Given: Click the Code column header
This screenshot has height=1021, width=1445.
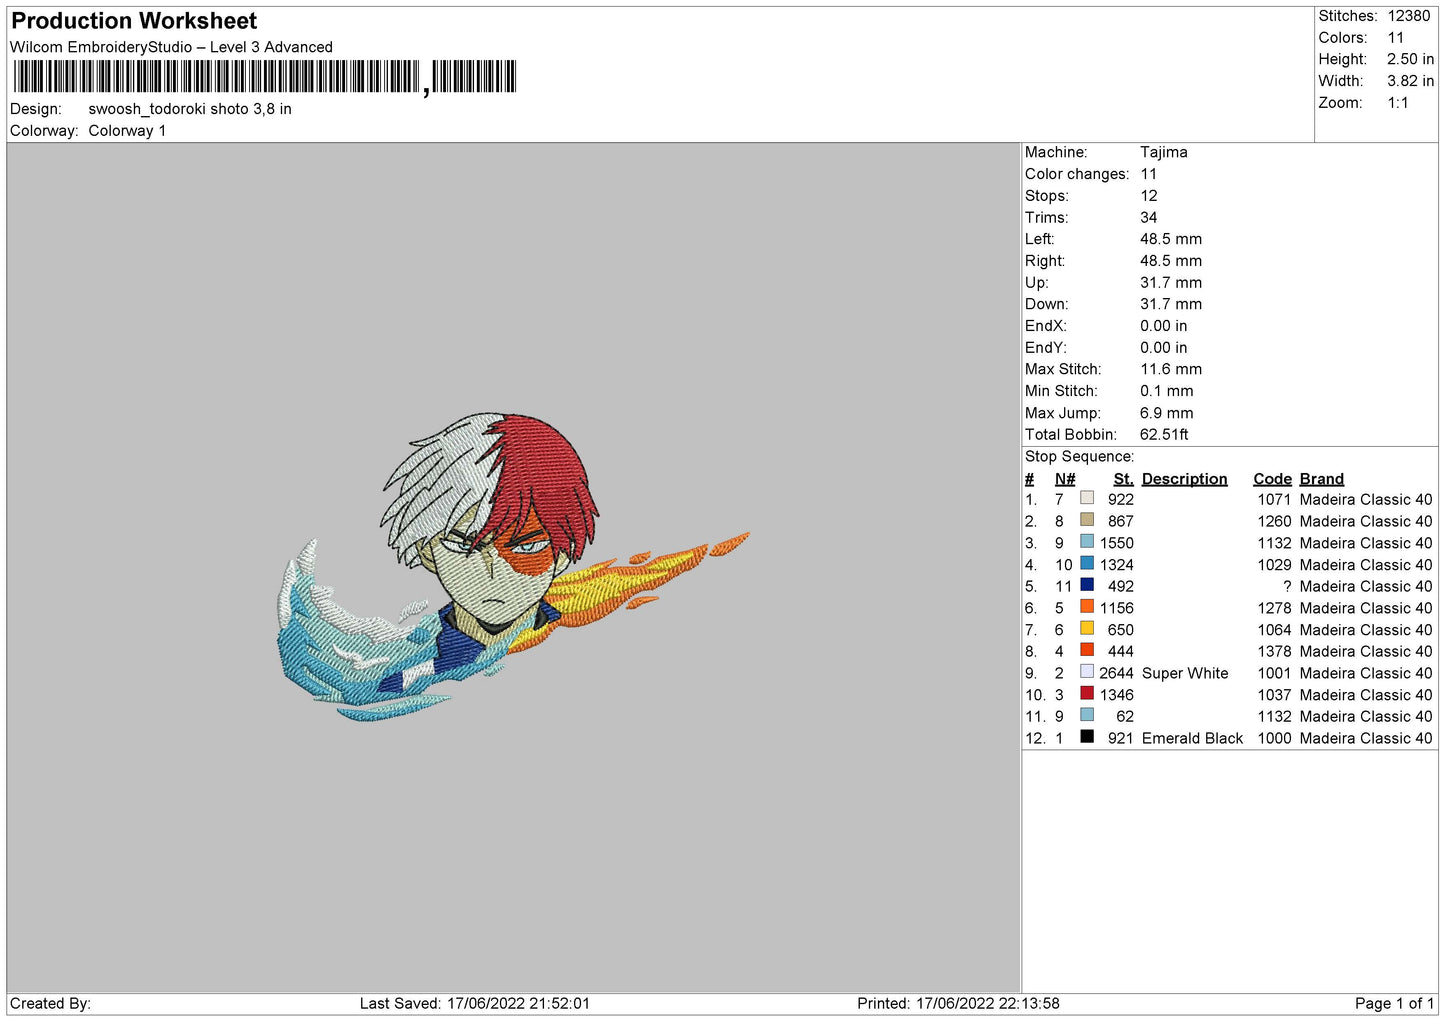Looking at the screenshot, I should point(1272,479).
